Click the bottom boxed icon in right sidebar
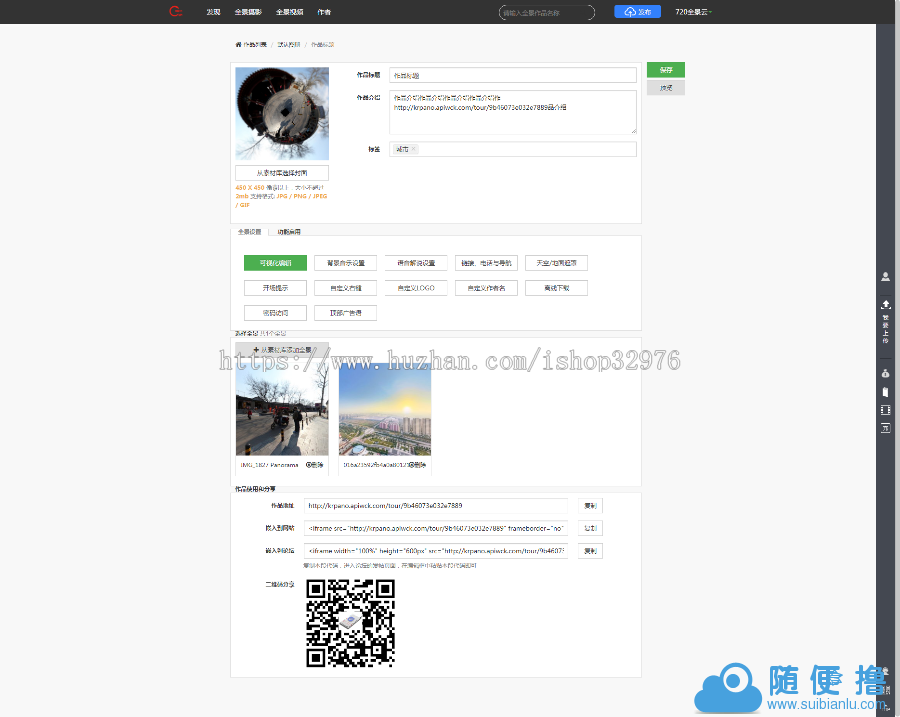 point(886,428)
